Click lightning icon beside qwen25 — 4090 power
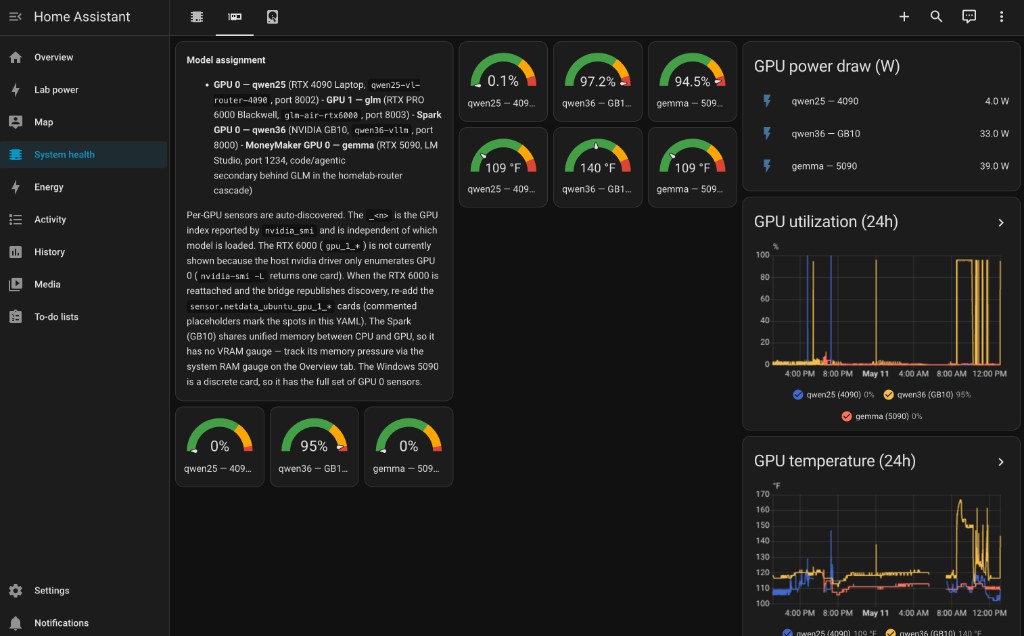Screen dimensions: 1024x636 coord(767,101)
